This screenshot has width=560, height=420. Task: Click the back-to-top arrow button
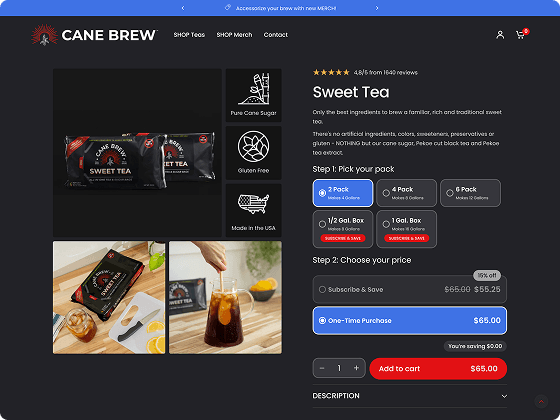[541, 401]
